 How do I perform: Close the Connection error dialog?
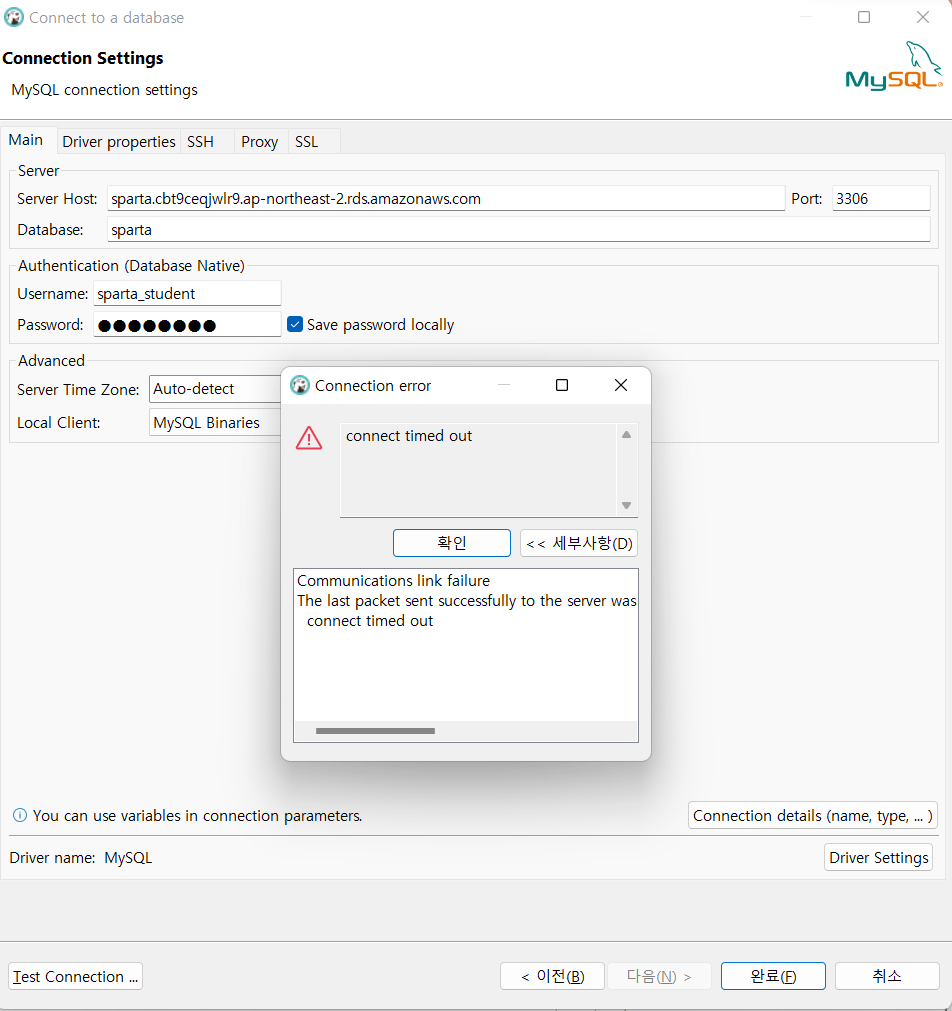[x=621, y=385]
